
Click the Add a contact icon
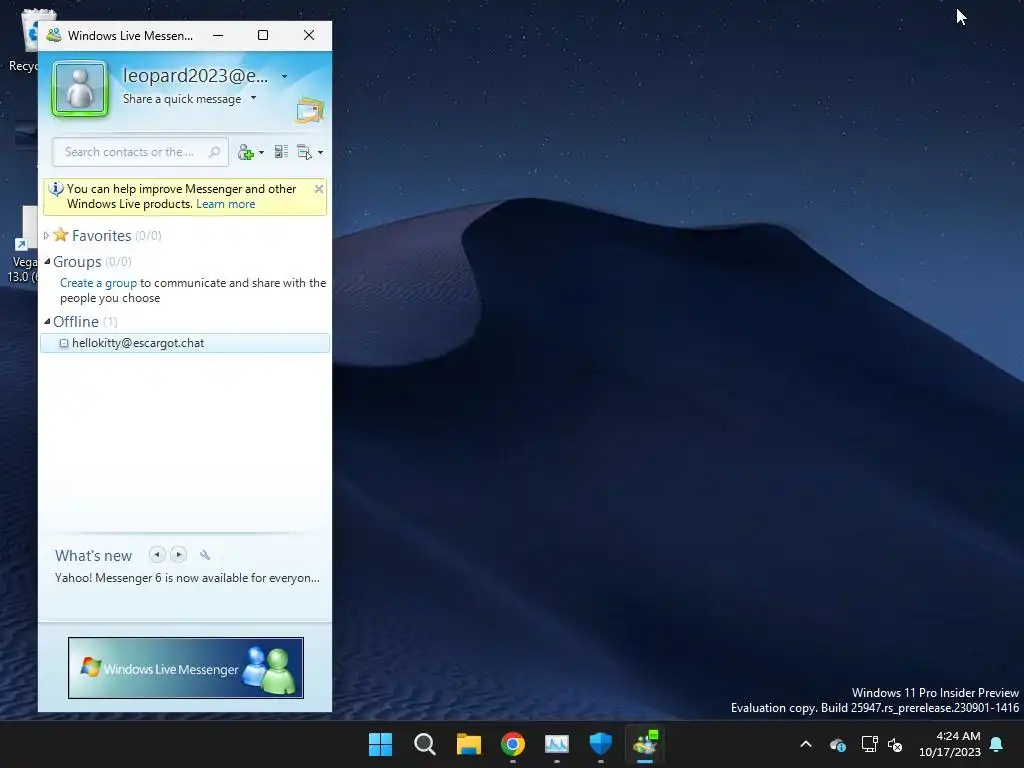(x=246, y=152)
